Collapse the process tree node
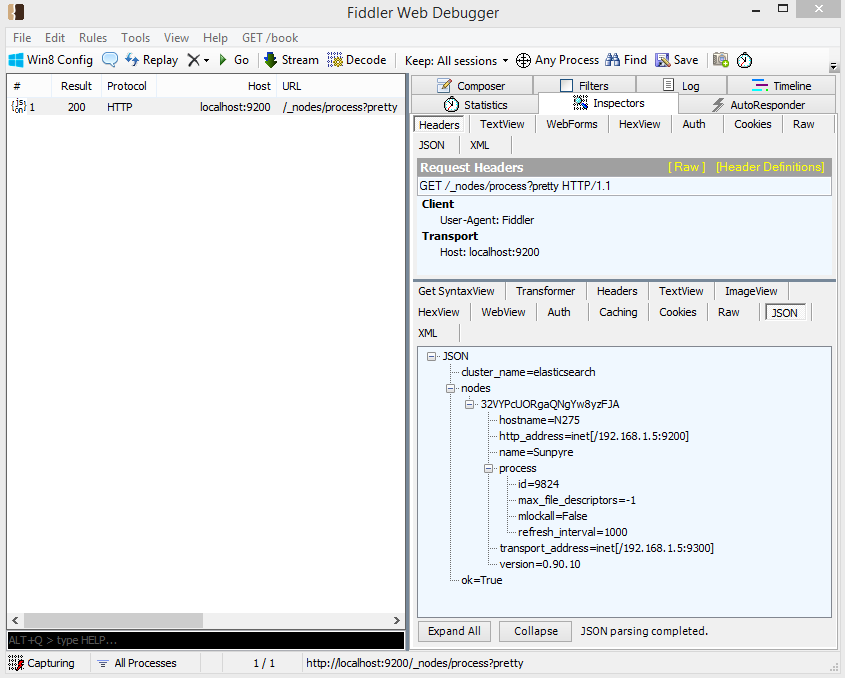 click(x=489, y=468)
